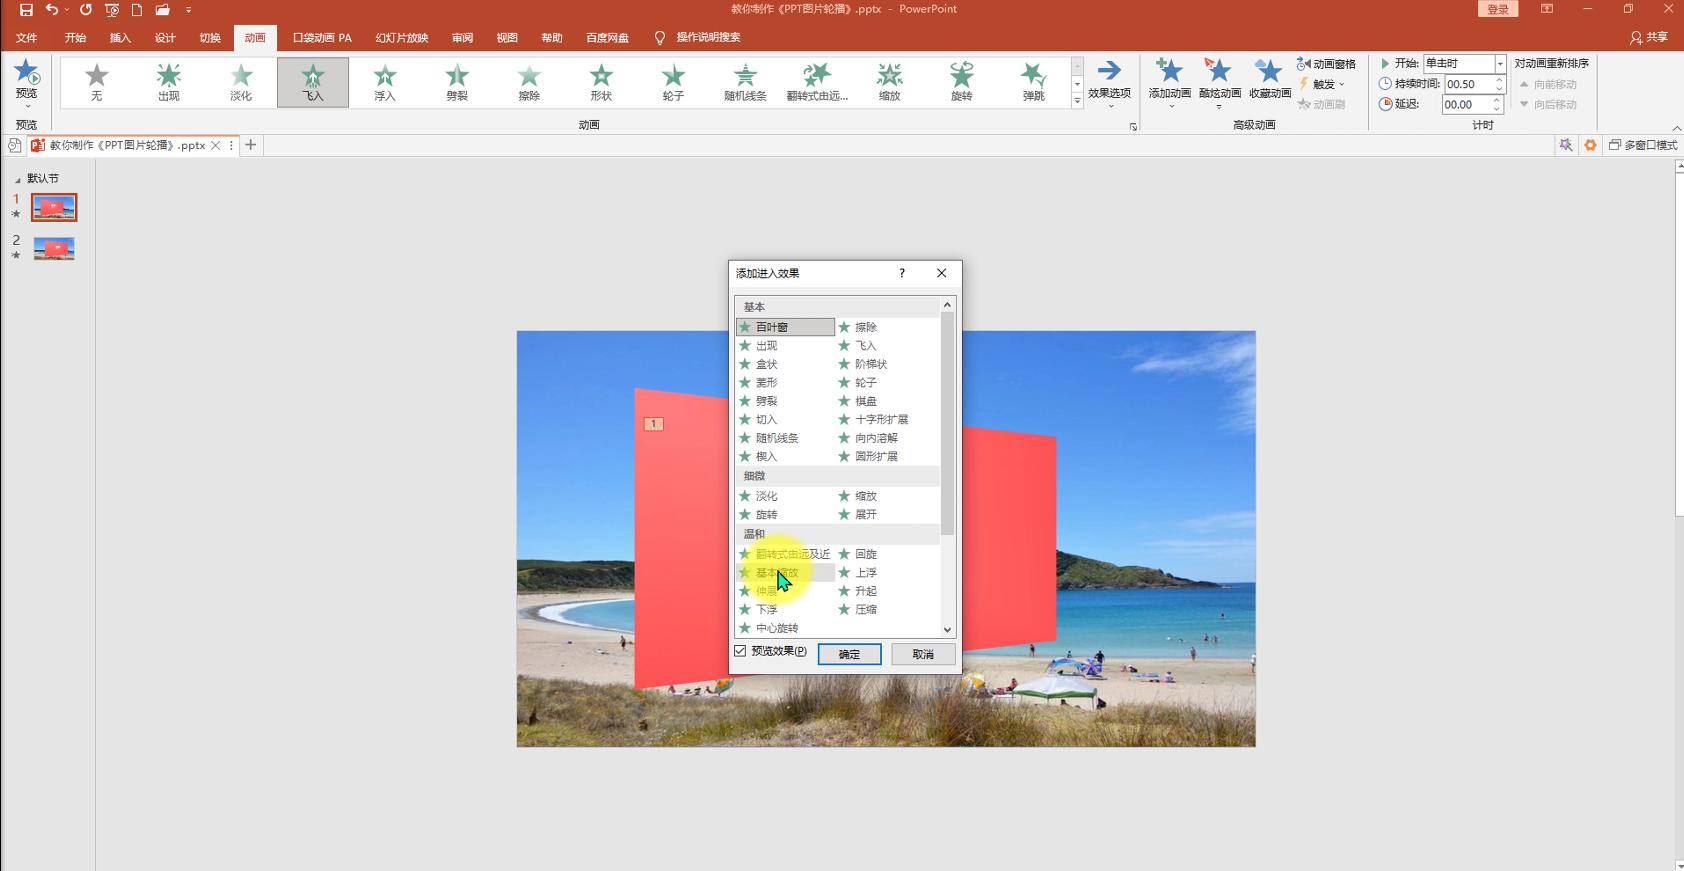
Task: Collapse the ribbon with the chevron arrow
Action: point(1676,127)
